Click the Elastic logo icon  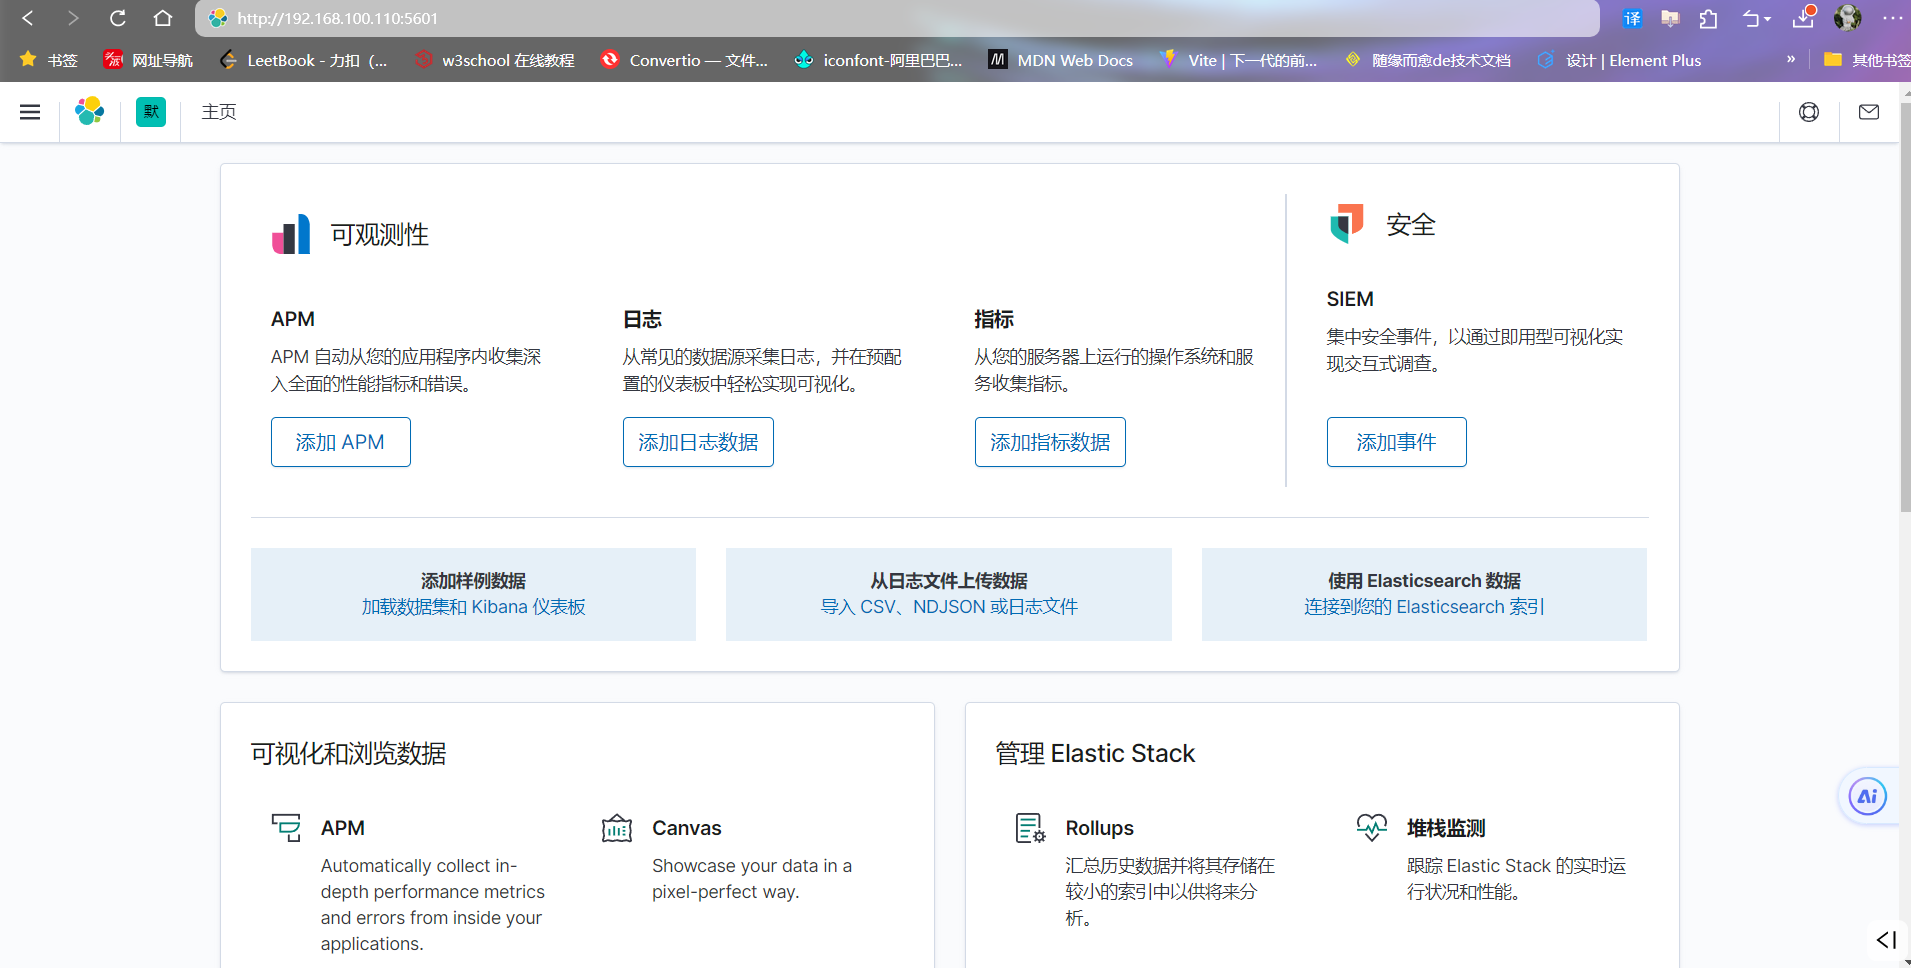coord(90,111)
